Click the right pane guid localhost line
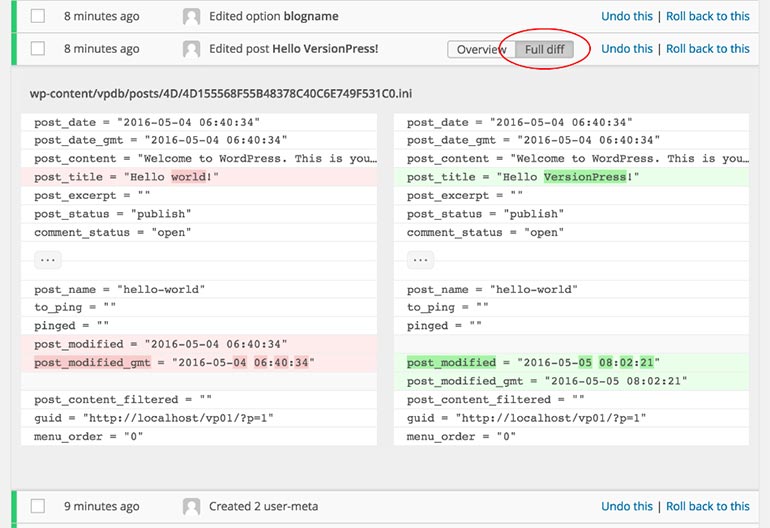This screenshot has width=770, height=528. coord(572,418)
